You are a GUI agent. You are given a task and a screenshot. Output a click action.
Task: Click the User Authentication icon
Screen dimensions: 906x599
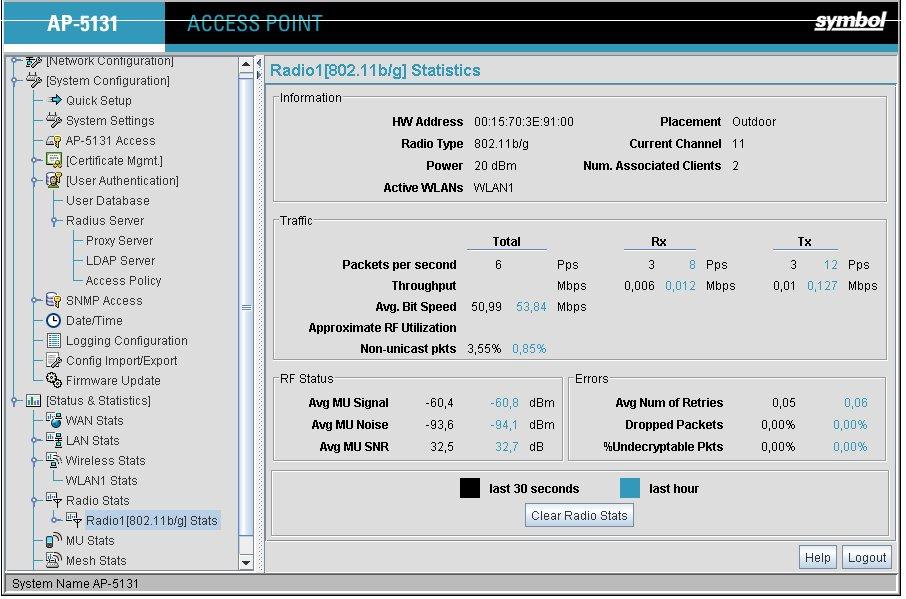[x=54, y=180]
